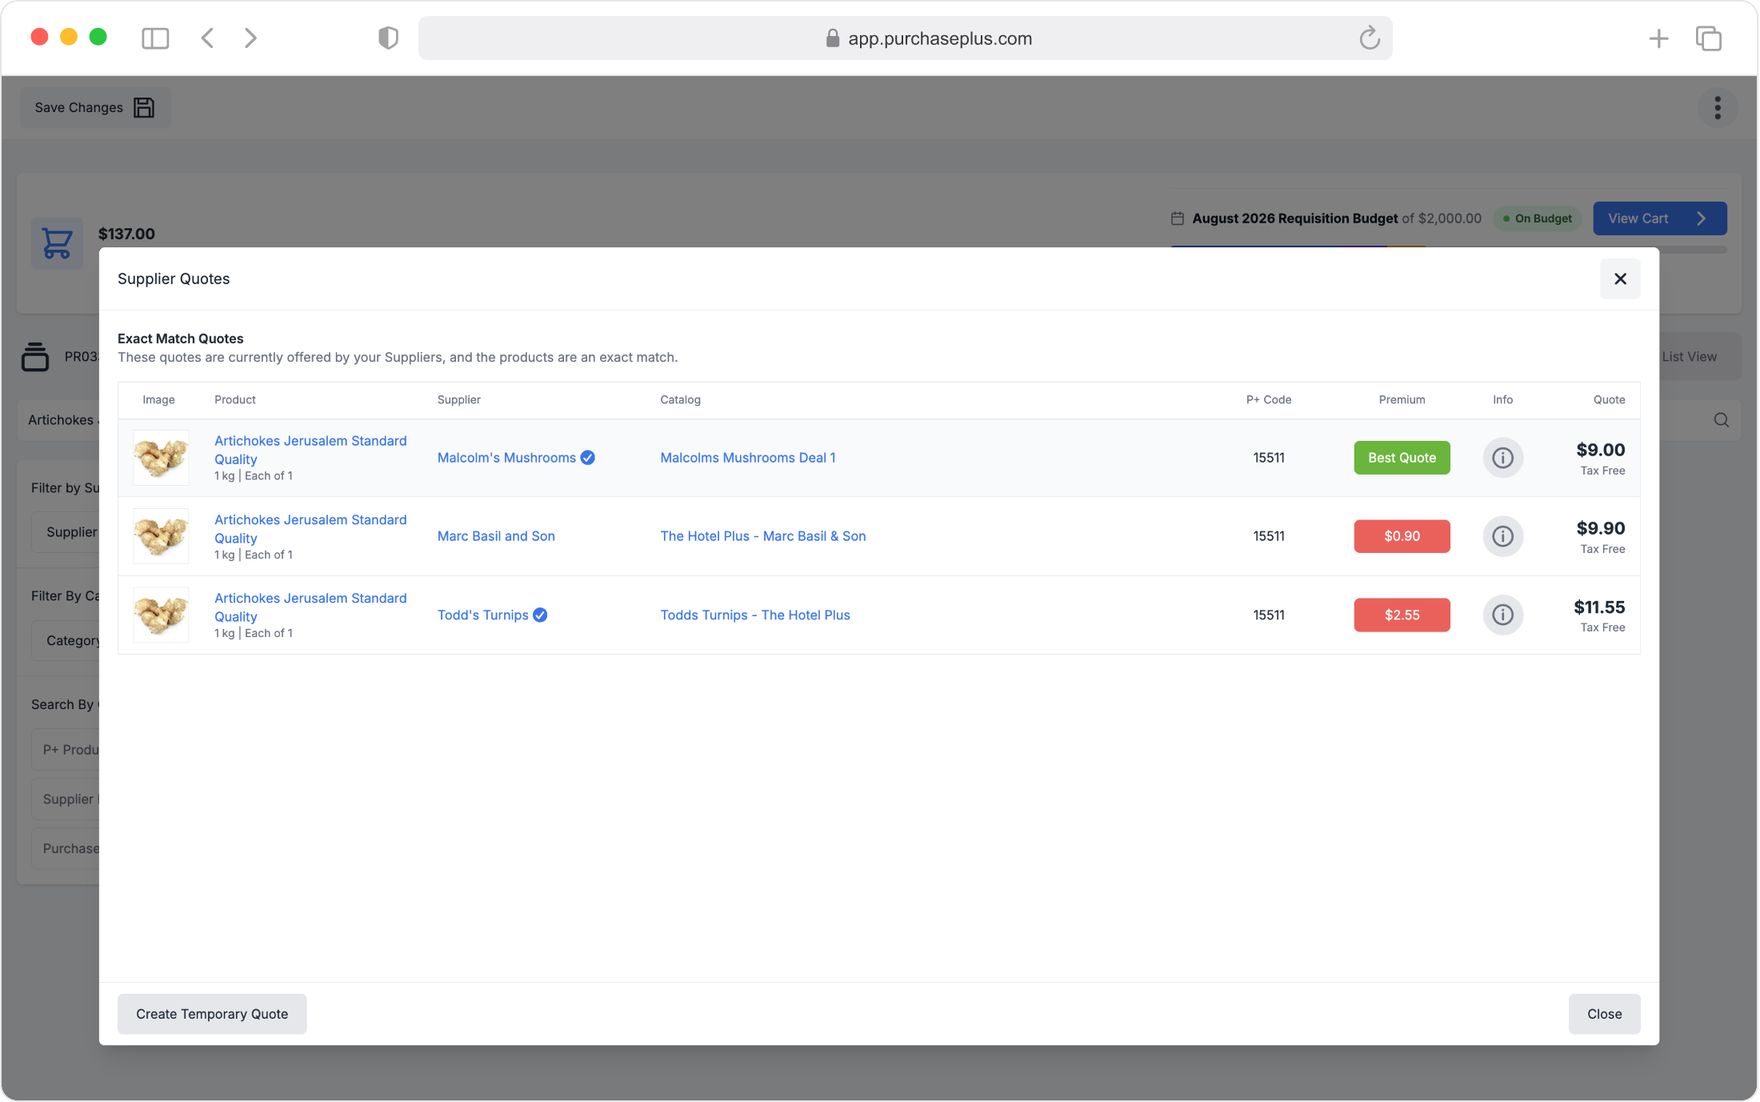1760x1102 pixels.
Task: Open Malcolm's Mushrooms supplier link
Action: (x=506, y=458)
